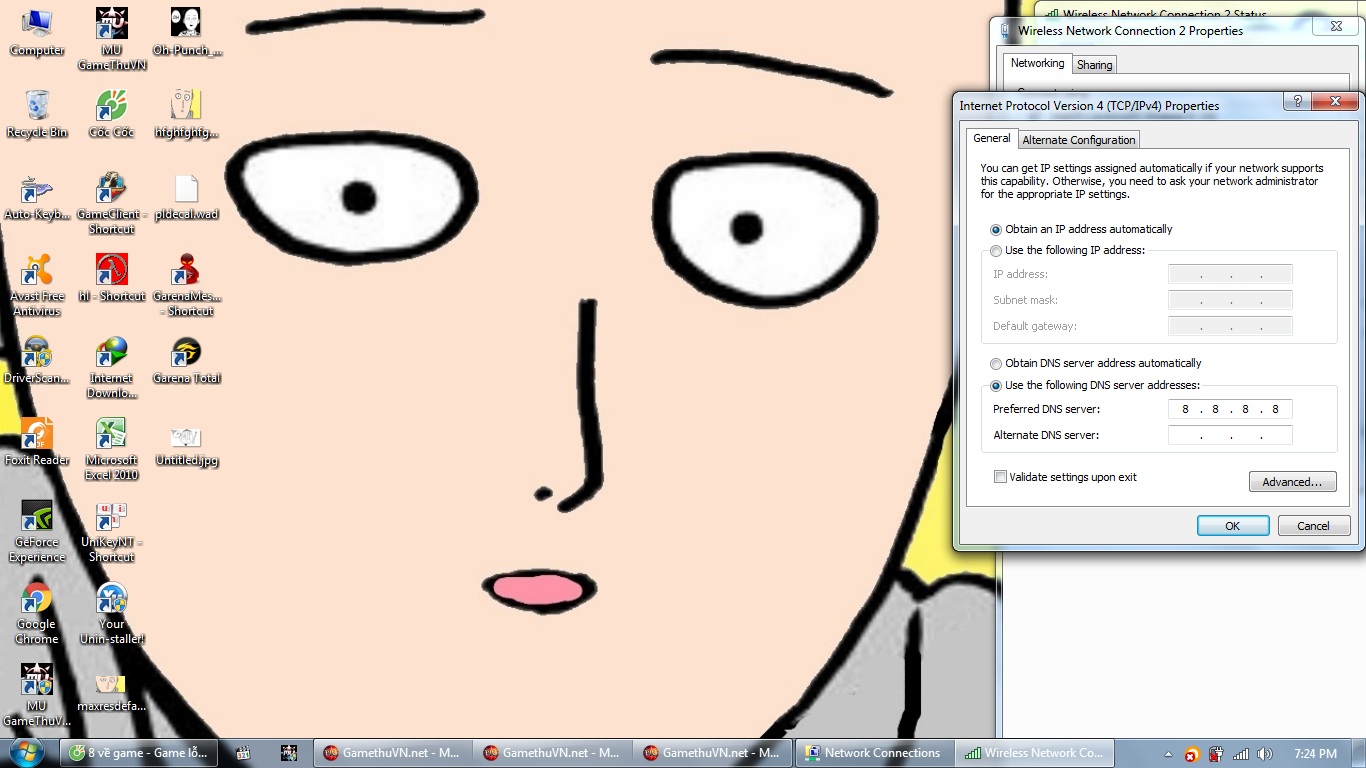Screen dimensions: 1366x768
Task: Switch to the General tab
Action: tap(992, 138)
